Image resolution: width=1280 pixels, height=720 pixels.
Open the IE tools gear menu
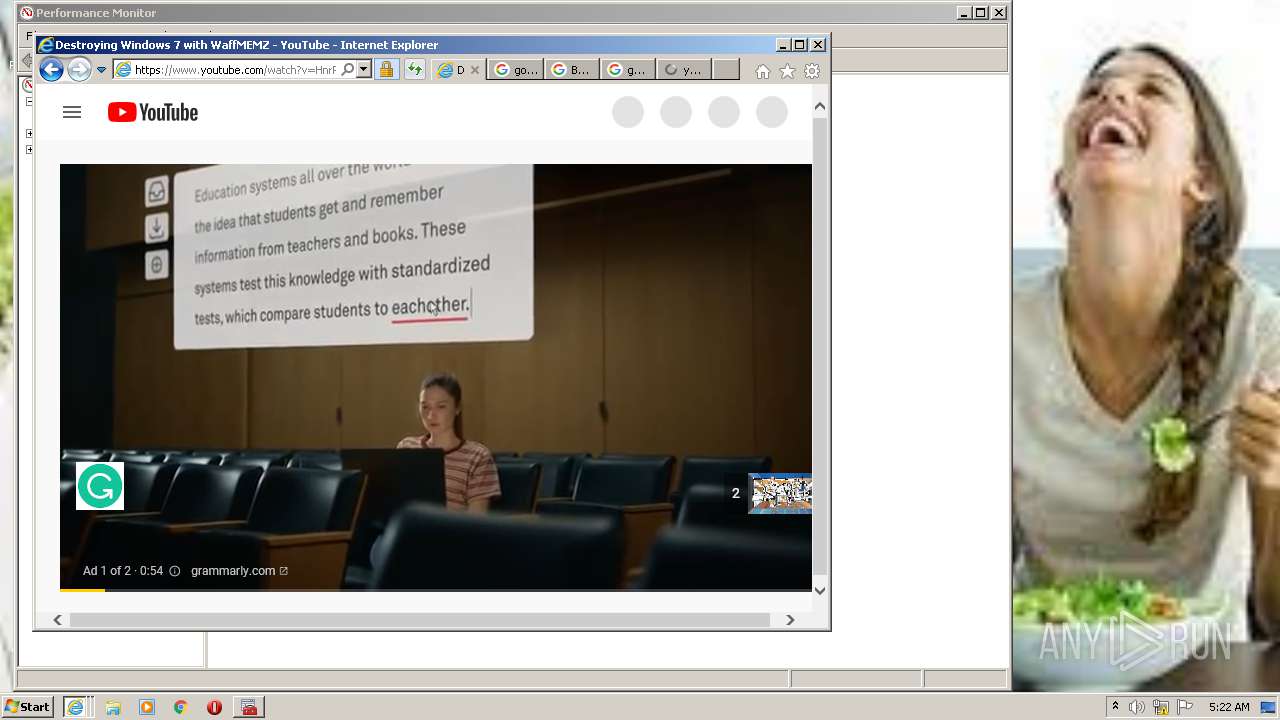point(812,71)
